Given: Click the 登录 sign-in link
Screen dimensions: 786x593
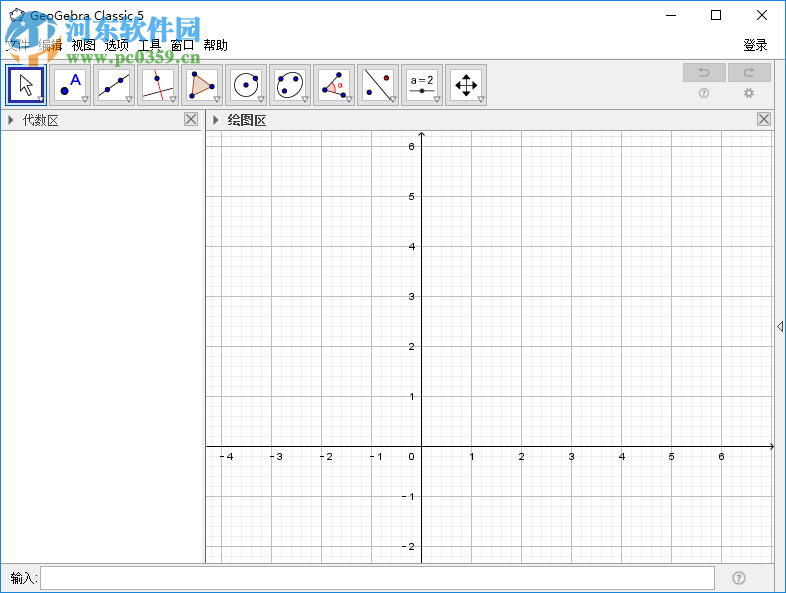Looking at the screenshot, I should pyautogui.click(x=755, y=45).
